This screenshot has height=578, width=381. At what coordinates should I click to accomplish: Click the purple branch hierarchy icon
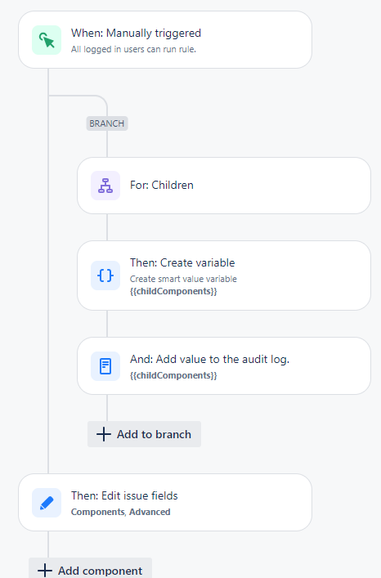[x=105, y=185]
